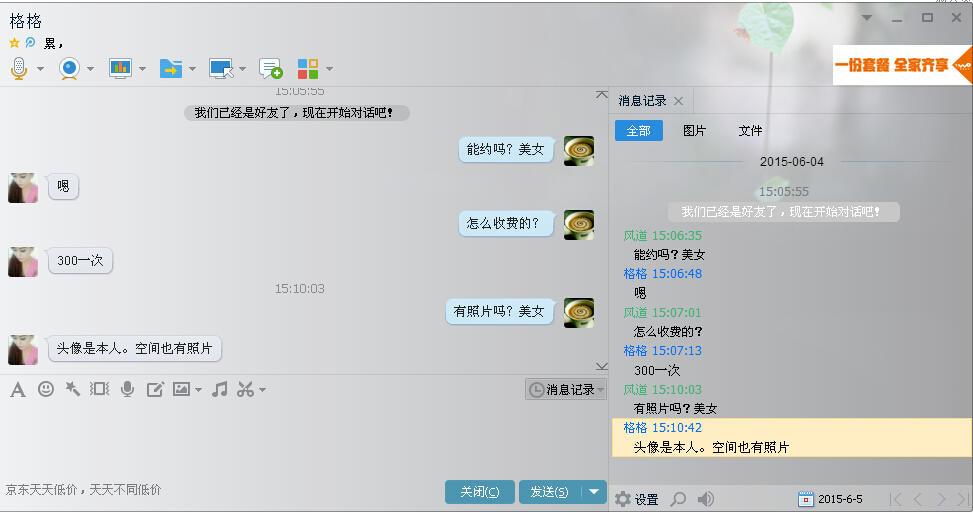Open the emoji smiley picker
Viewport: 973px width, 512px height.
click(x=46, y=389)
